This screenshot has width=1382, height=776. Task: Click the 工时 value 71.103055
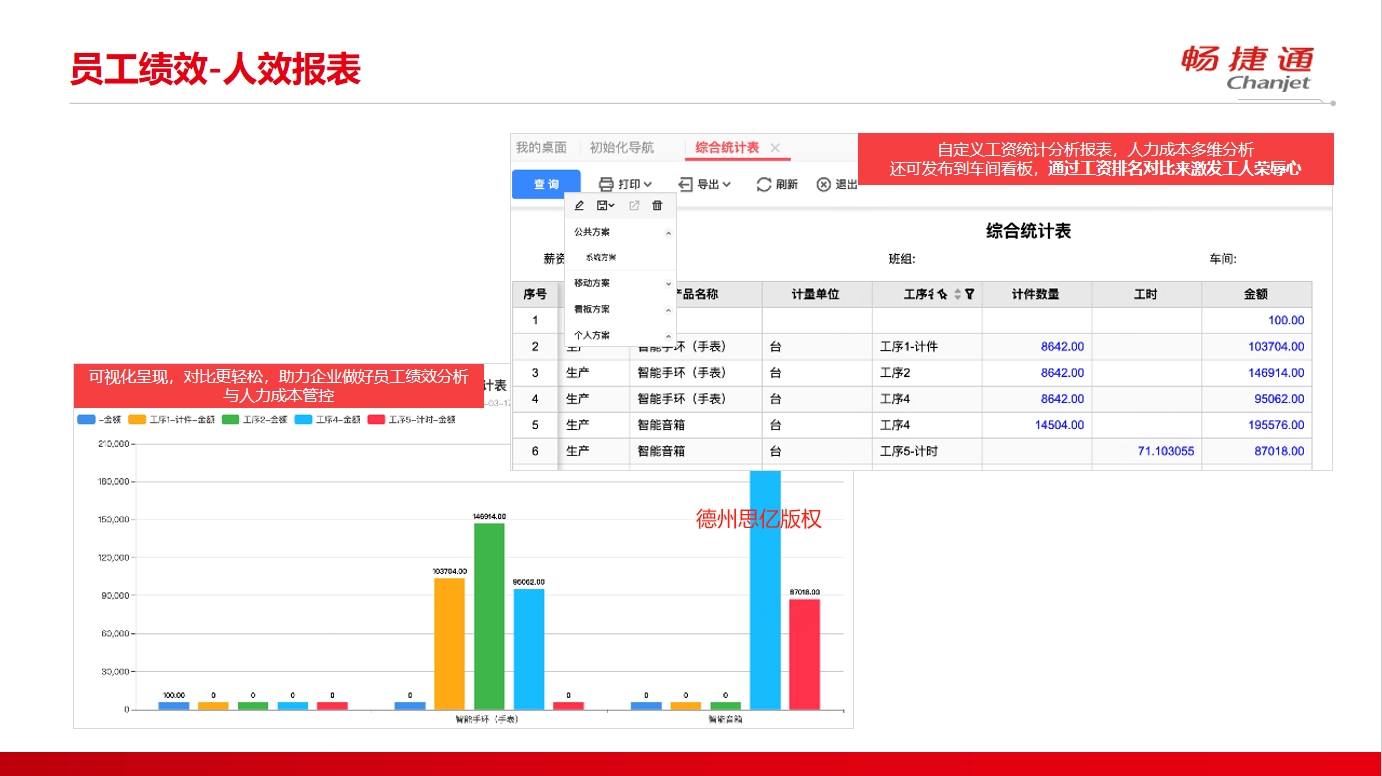pos(1166,451)
